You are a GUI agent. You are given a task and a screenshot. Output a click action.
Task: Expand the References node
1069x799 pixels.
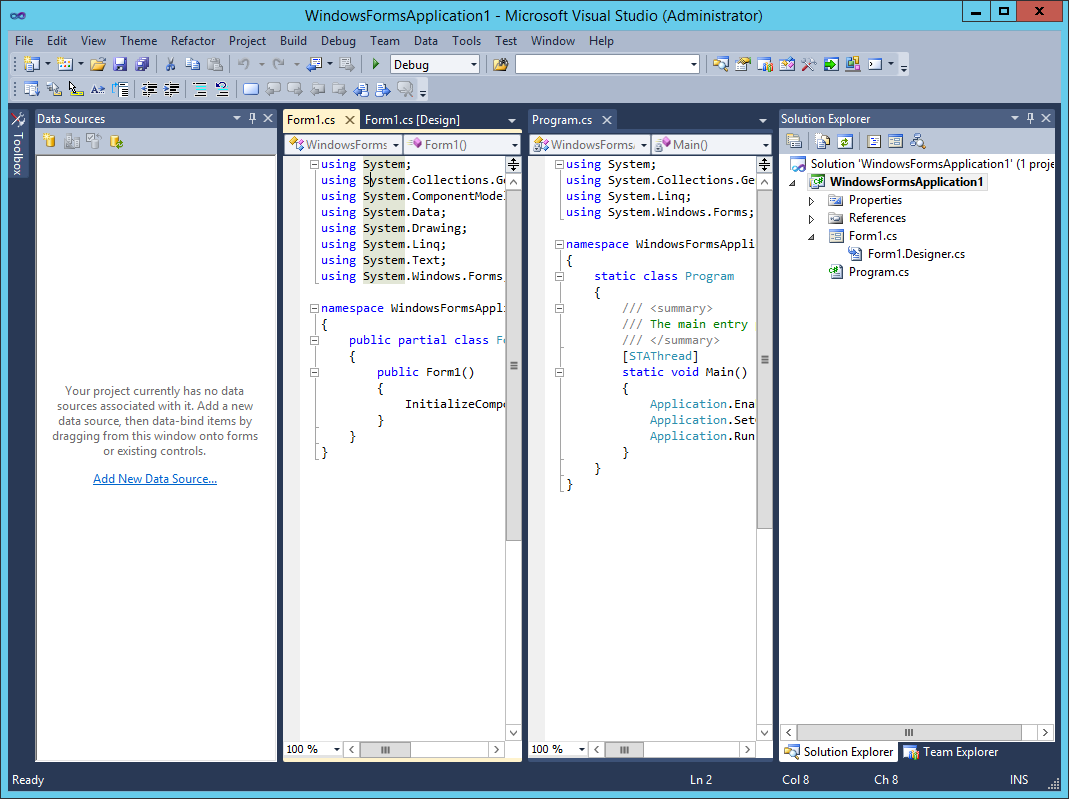pos(812,217)
